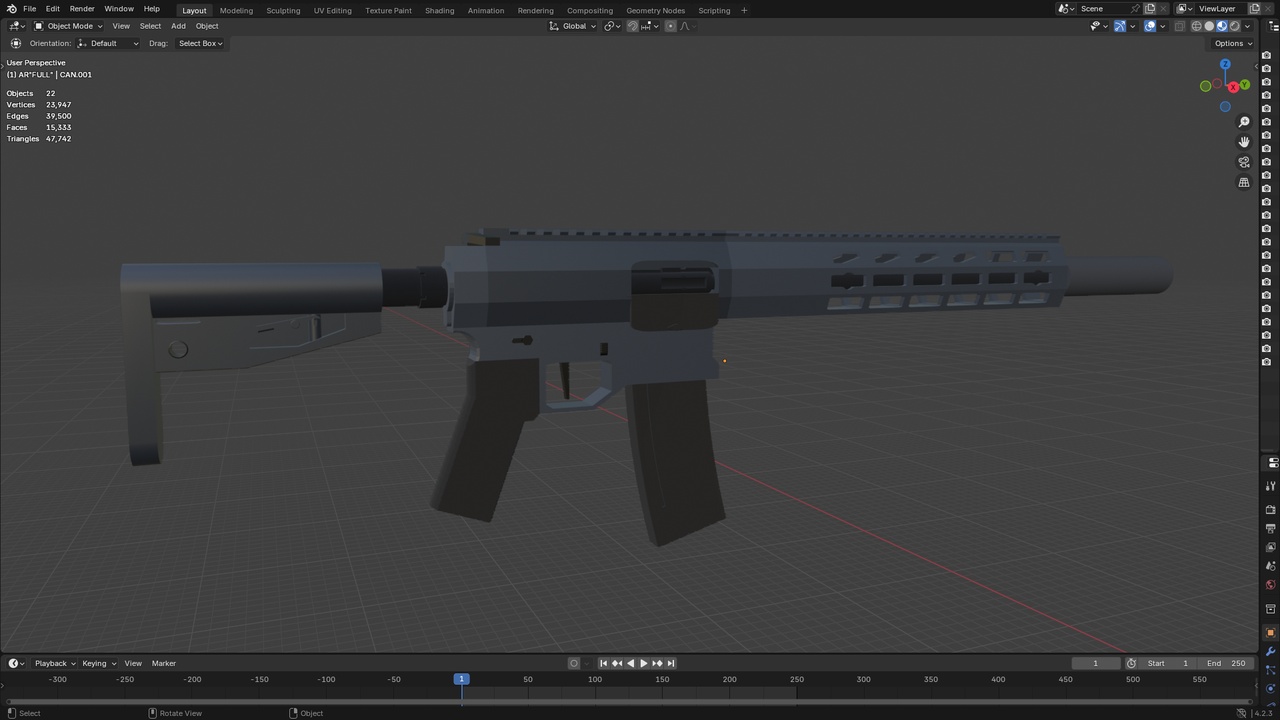Toggle preview range clock icon in timeline

tap(1131, 663)
